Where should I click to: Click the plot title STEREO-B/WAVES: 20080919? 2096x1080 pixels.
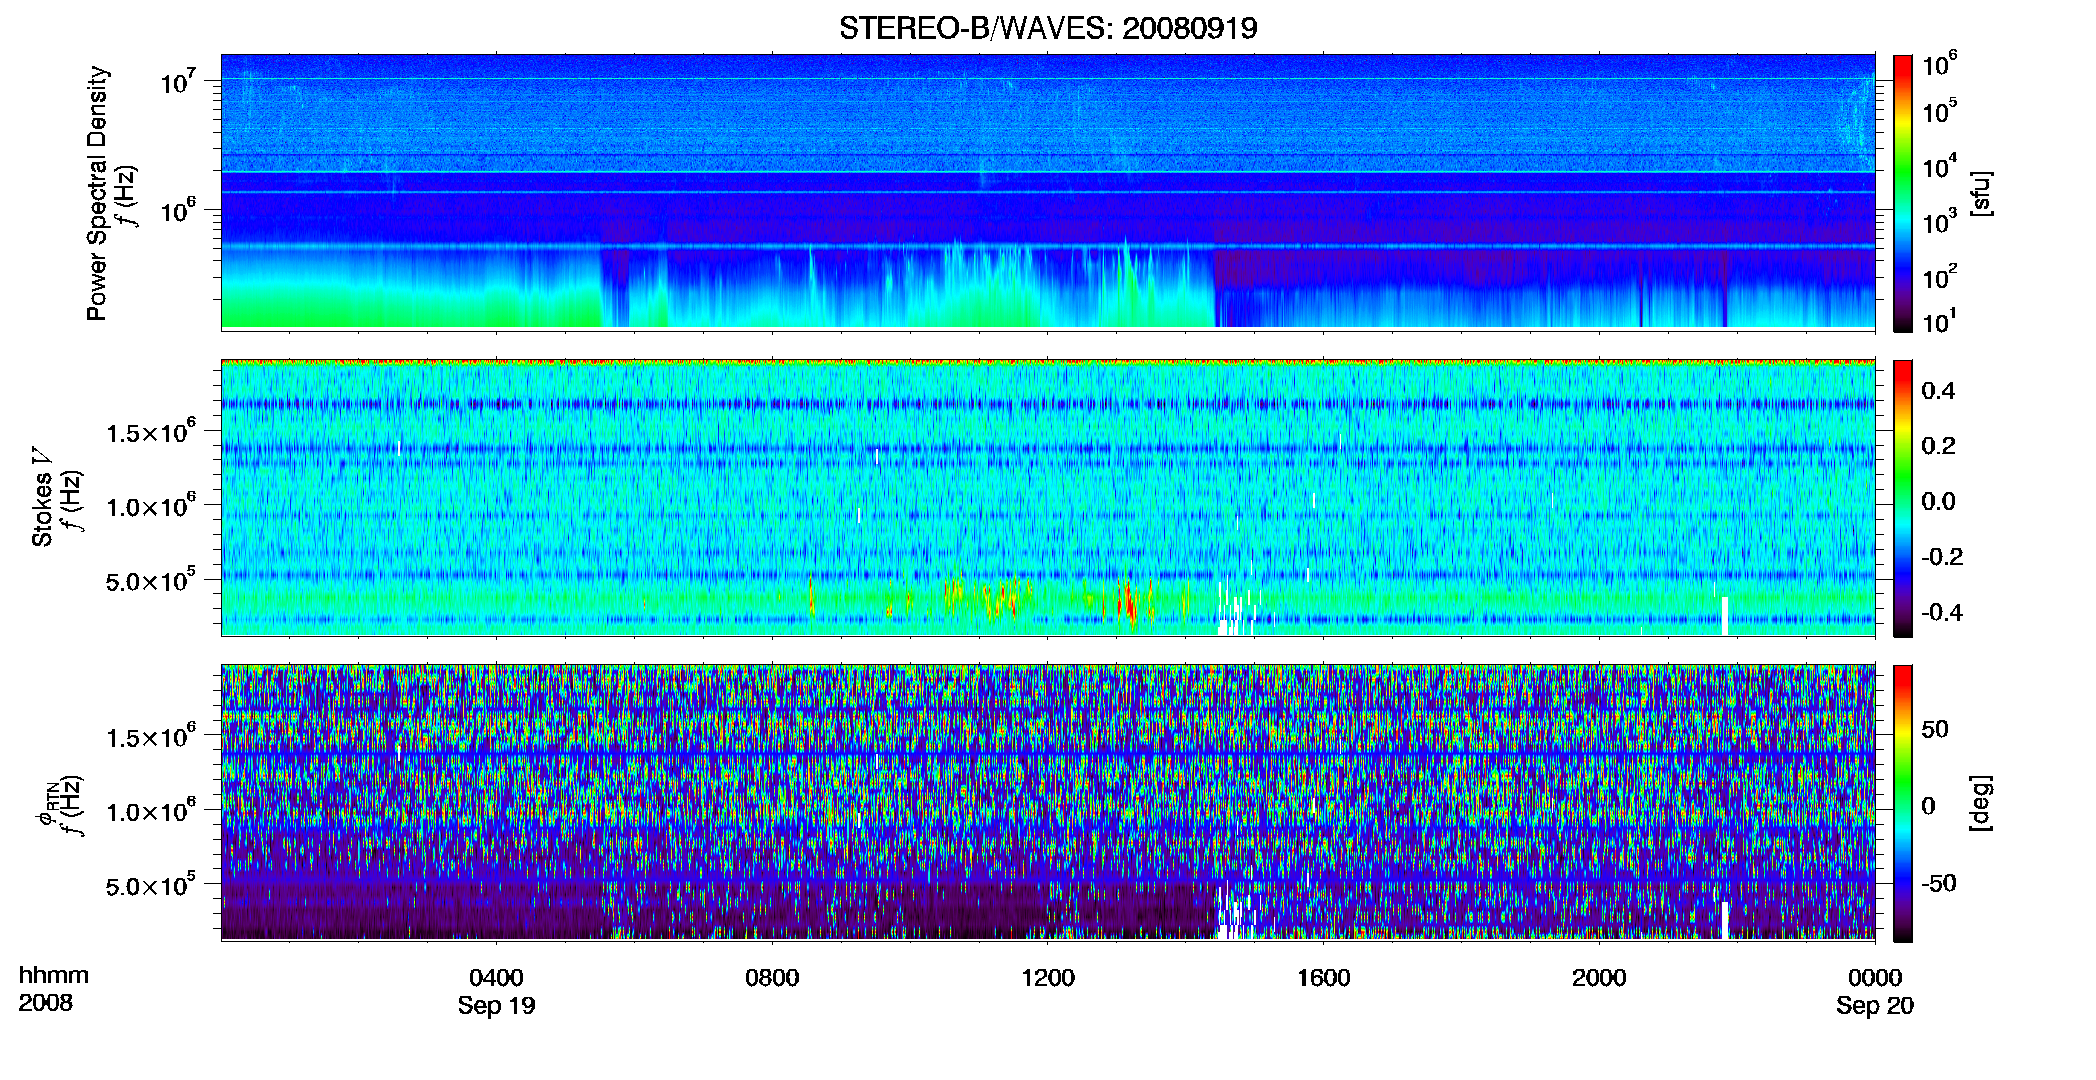pos(1048,28)
